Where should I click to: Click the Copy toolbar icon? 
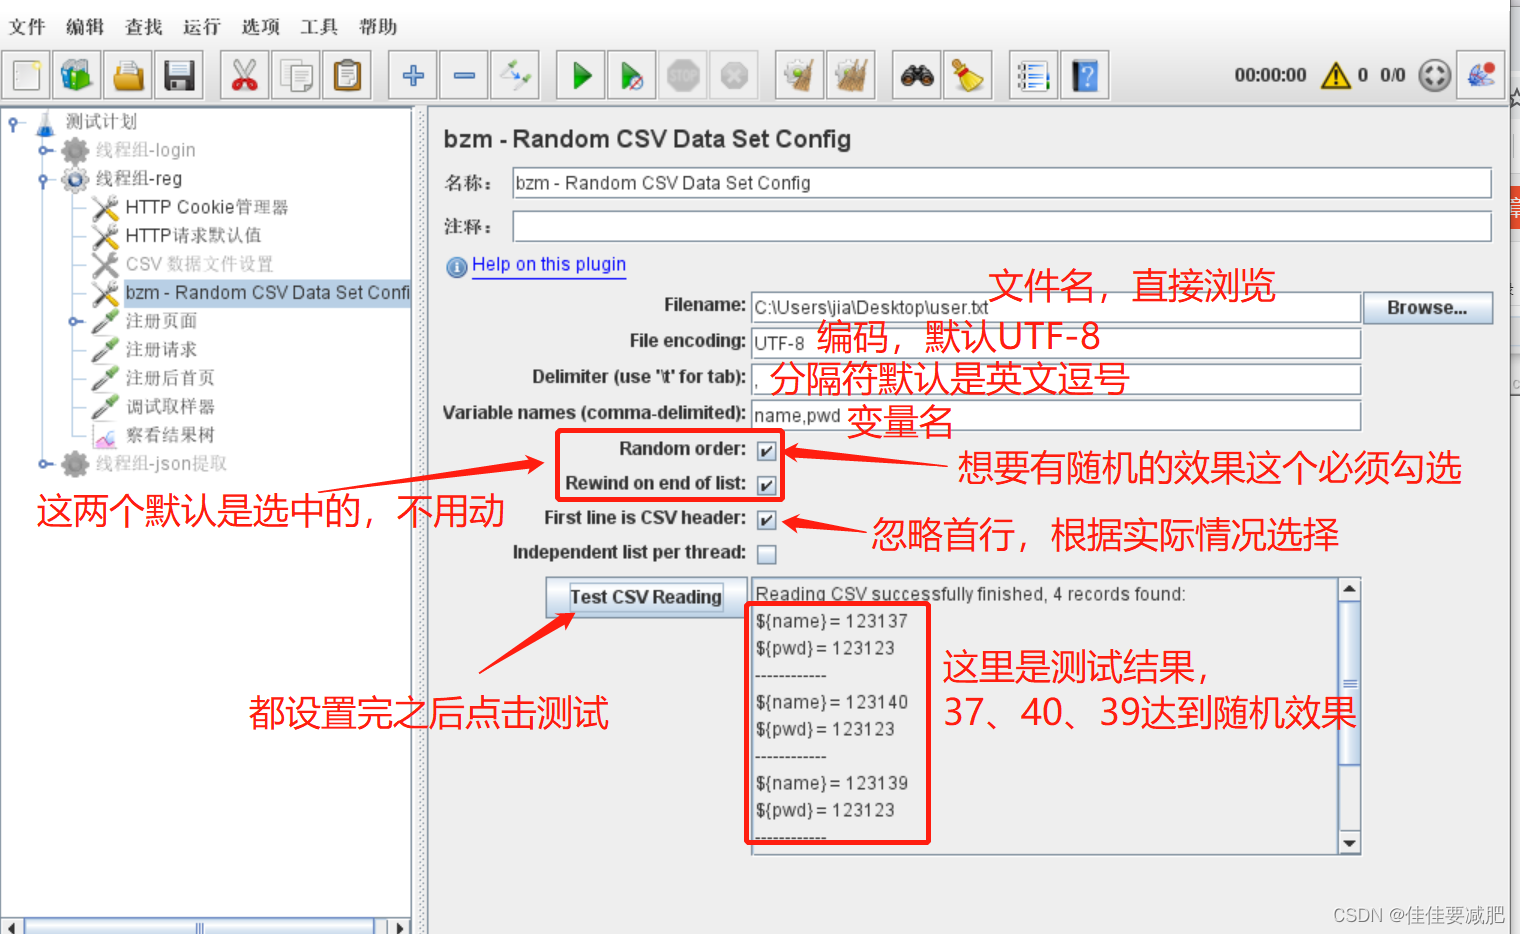[x=296, y=75]
